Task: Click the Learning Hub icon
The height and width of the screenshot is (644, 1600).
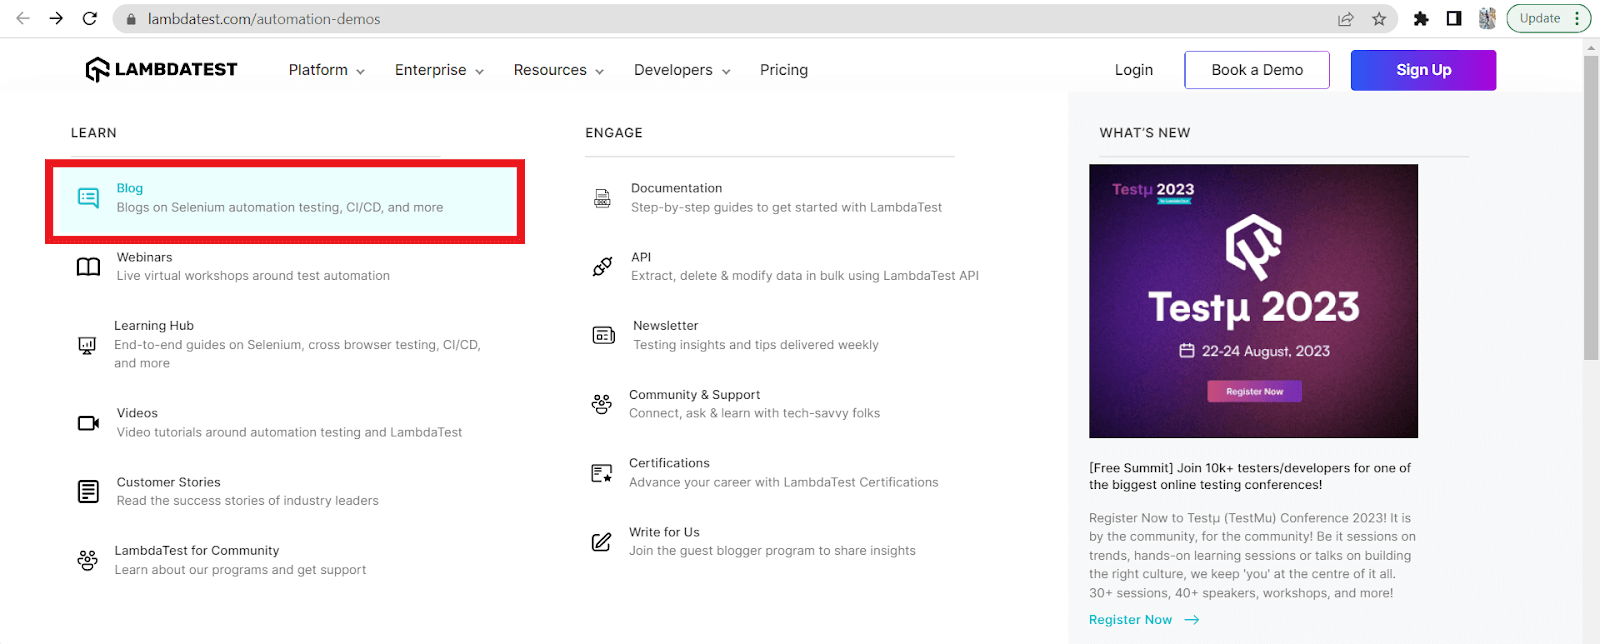Action: [x=87, y=345]
